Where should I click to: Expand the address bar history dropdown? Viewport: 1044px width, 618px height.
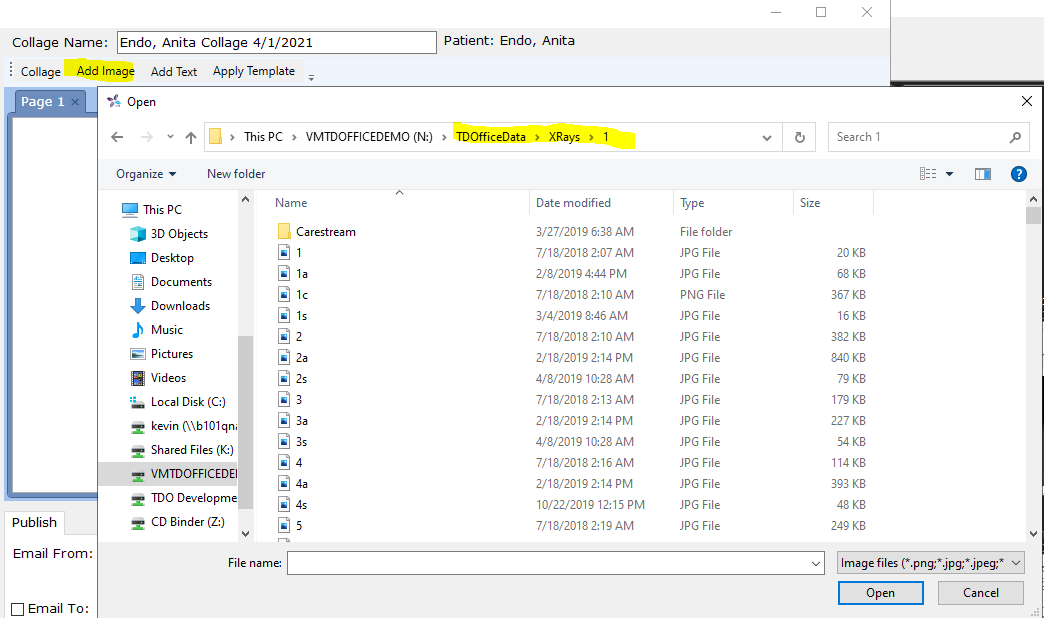[x=766, y=137]
